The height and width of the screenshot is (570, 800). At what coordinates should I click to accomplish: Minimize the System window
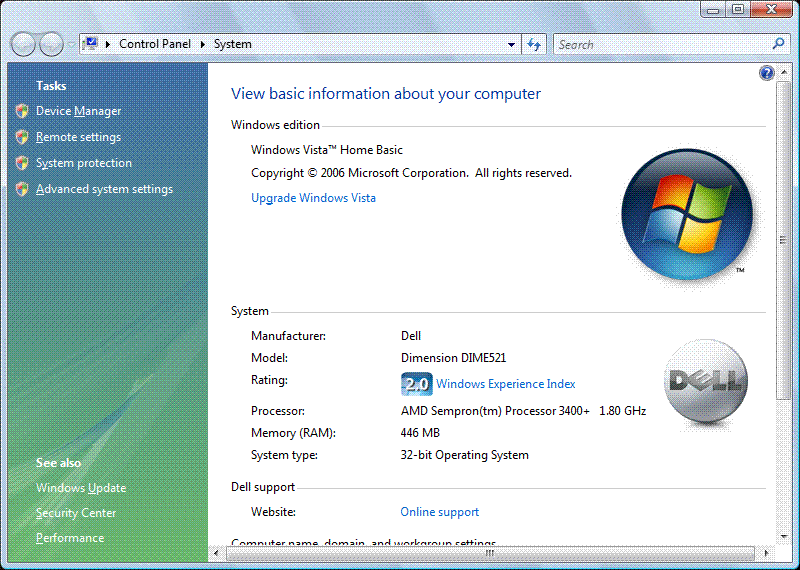coord(713,9)
